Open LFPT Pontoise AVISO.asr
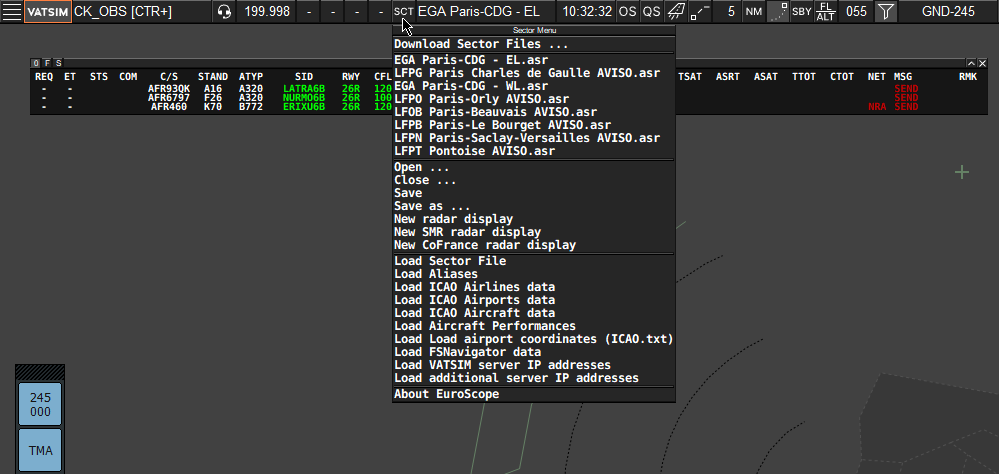The width and height of the screenshot is (999, 474). click(534, 151)
